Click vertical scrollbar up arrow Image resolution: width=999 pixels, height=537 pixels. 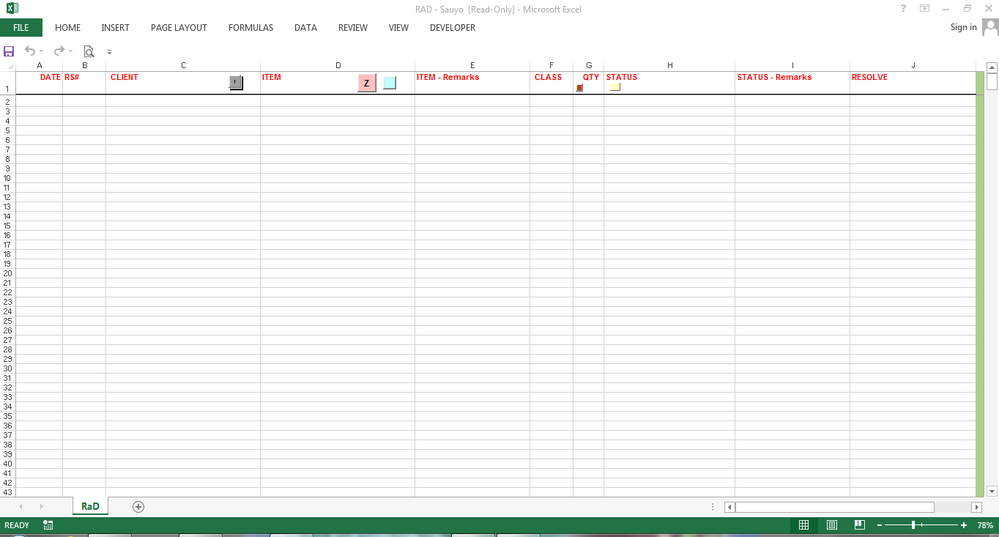click(x=991, y=68)
